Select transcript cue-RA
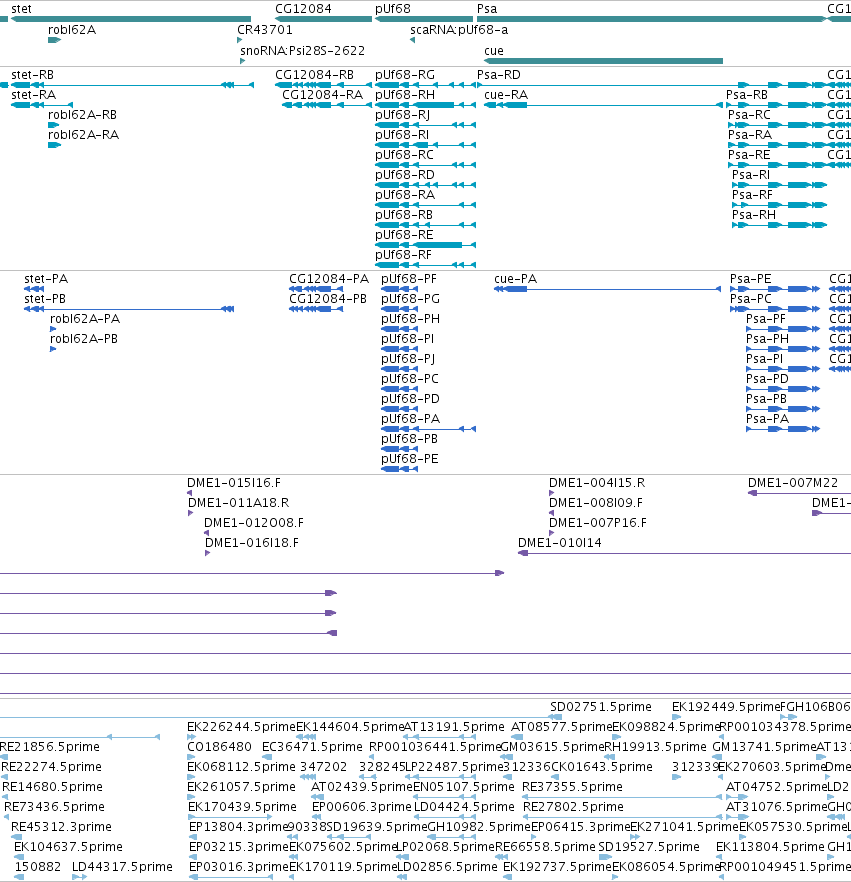This screenshot has height=882, width=851. click(604, 105)
